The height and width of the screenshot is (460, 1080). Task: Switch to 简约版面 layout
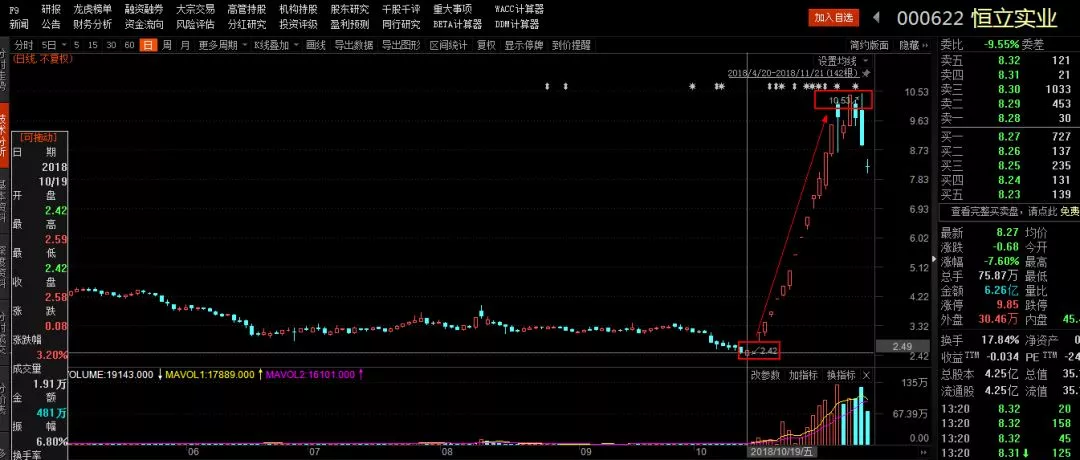pos(869,45)
